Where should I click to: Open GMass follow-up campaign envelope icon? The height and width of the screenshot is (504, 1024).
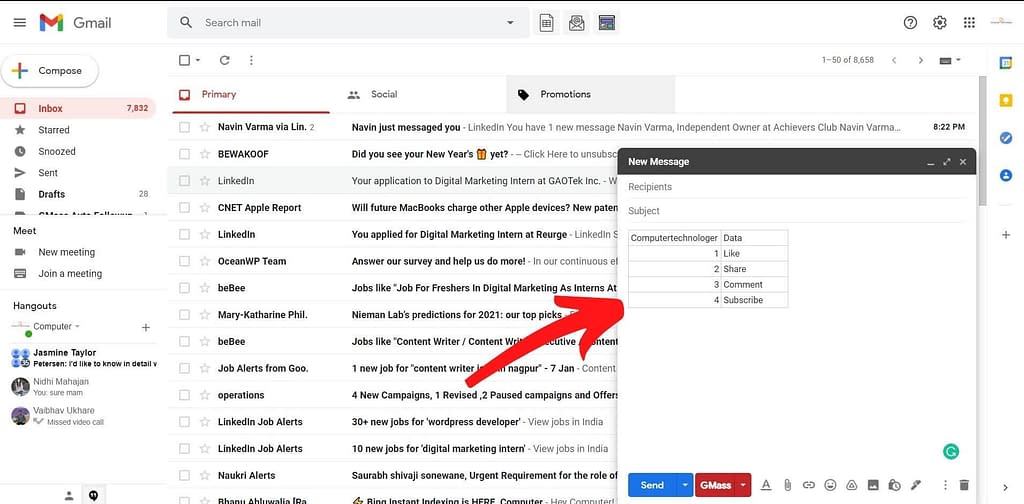[x=577, y=23]
